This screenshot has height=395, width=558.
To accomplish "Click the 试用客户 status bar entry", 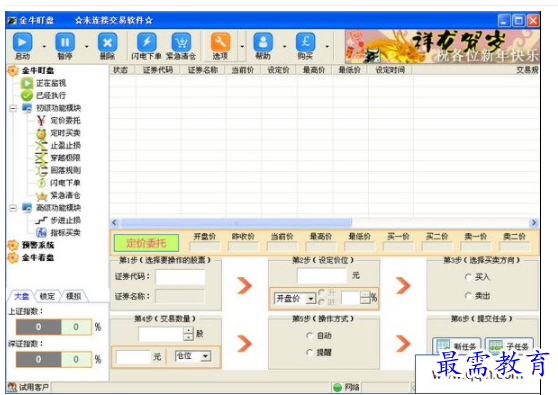I will pyautogui.click(x=29, y=387).
